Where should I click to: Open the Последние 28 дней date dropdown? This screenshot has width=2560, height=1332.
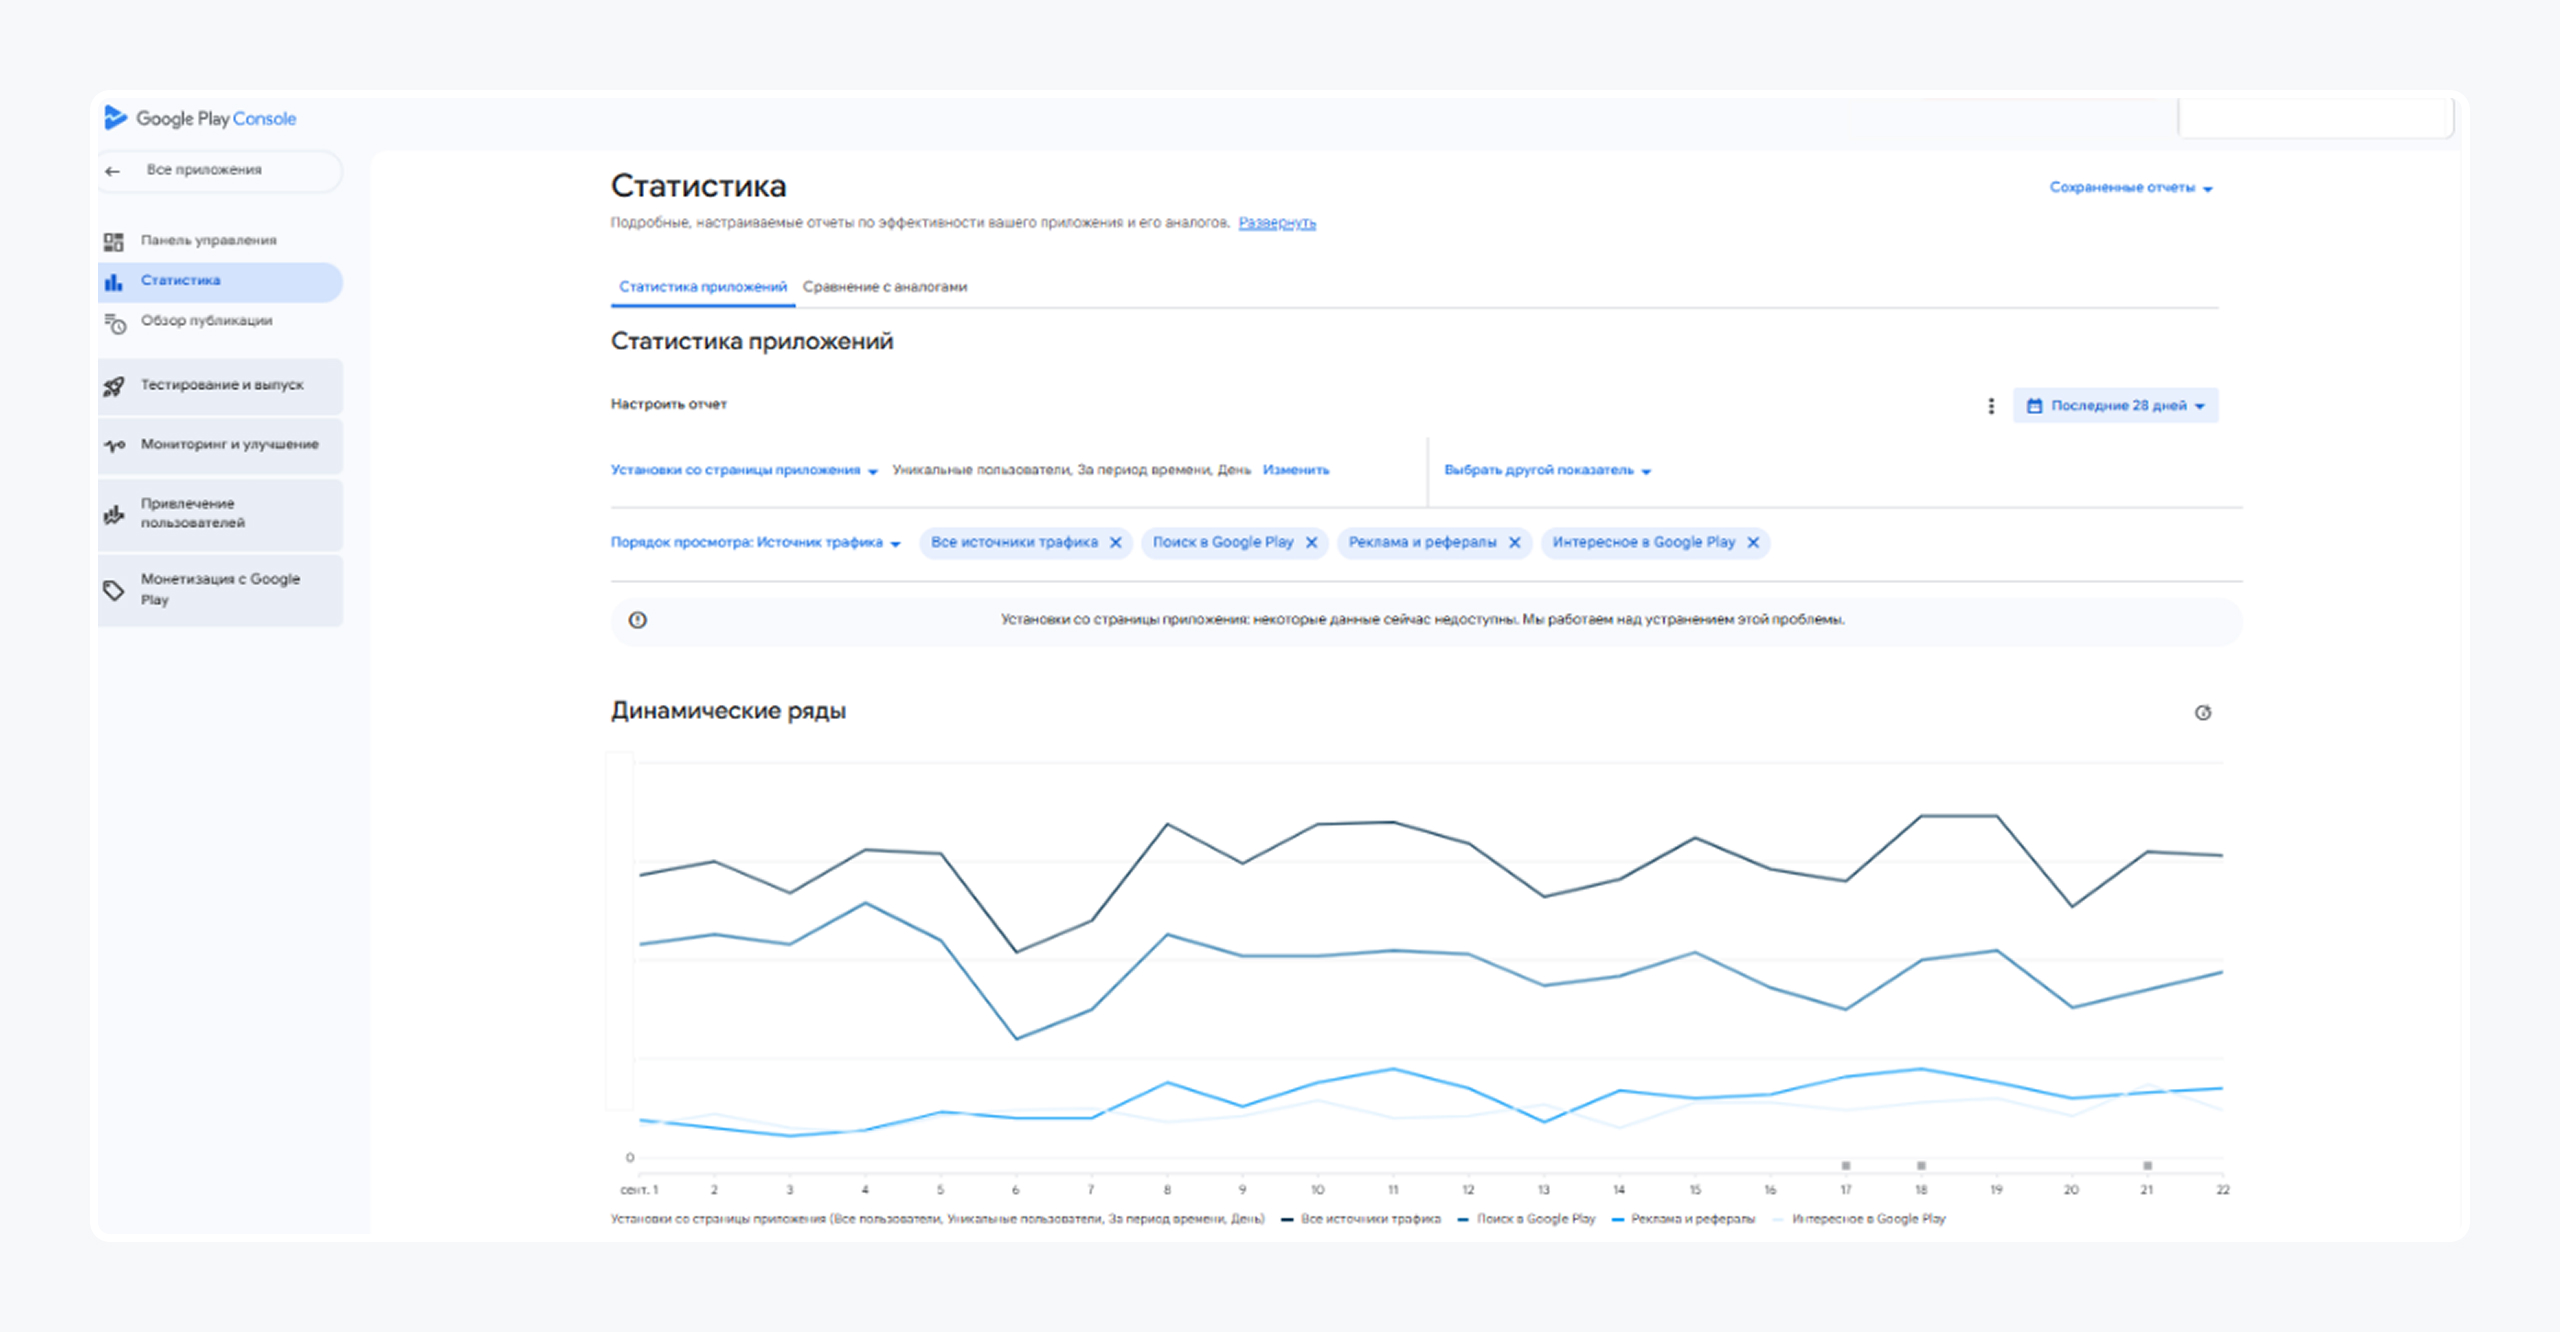coord(2115,406)
